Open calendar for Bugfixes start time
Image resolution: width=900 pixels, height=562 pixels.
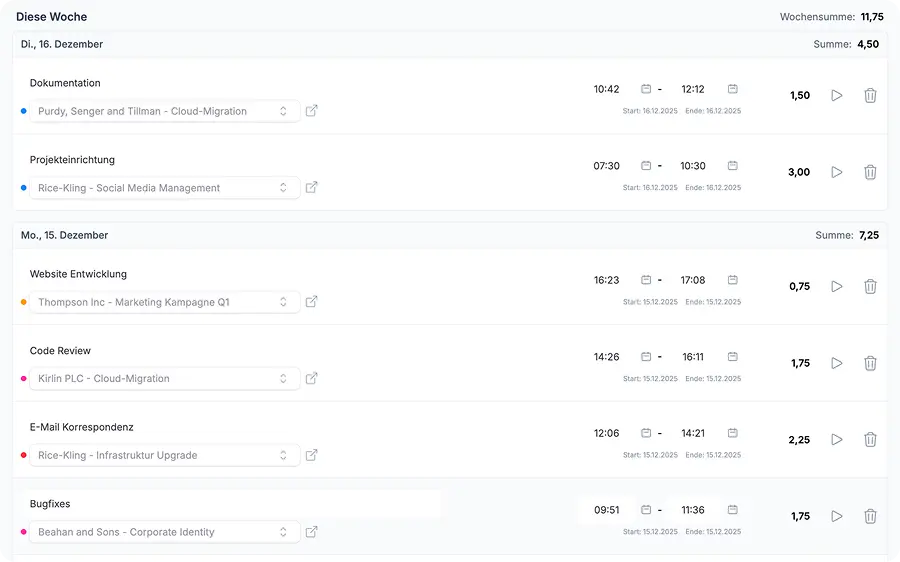[646, 510]
